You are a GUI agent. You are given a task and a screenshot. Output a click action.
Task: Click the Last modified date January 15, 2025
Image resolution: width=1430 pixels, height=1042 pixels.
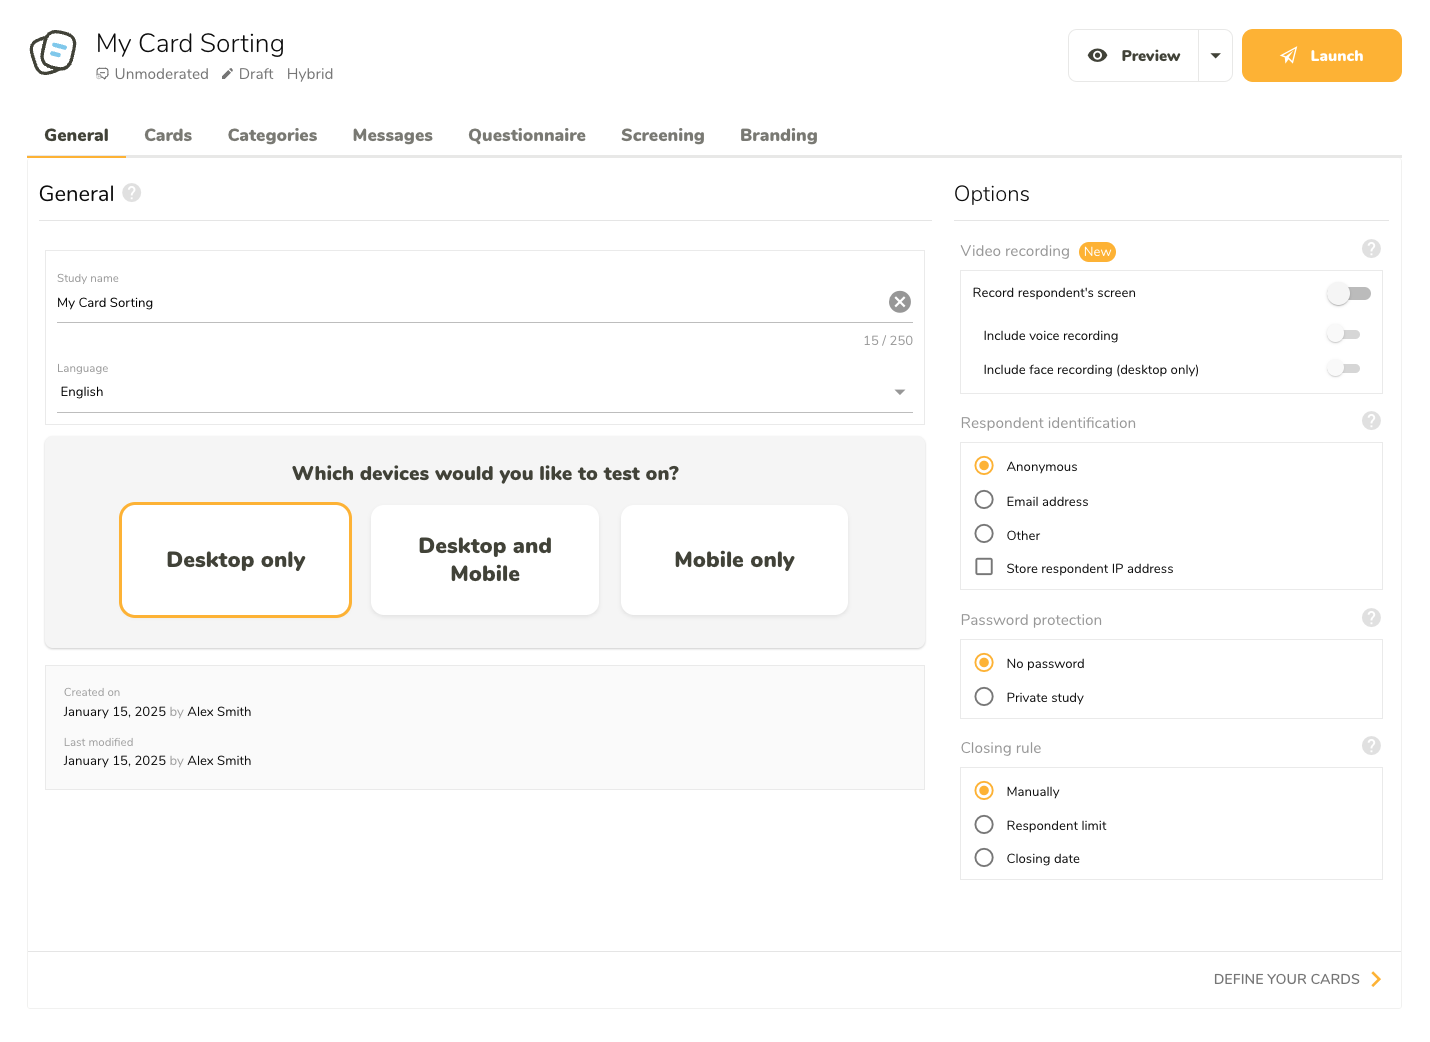115,761
